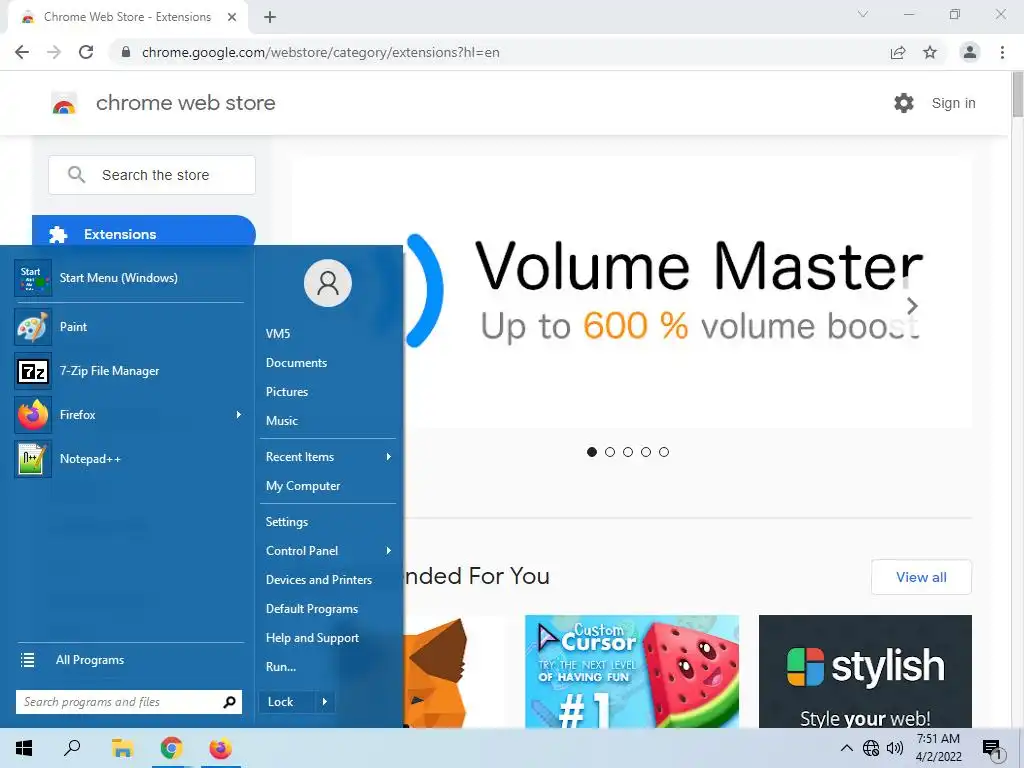The height and width of the screenshot is (768, 1024).
Task: Open Devices and Printers
Action: [319, 580]
